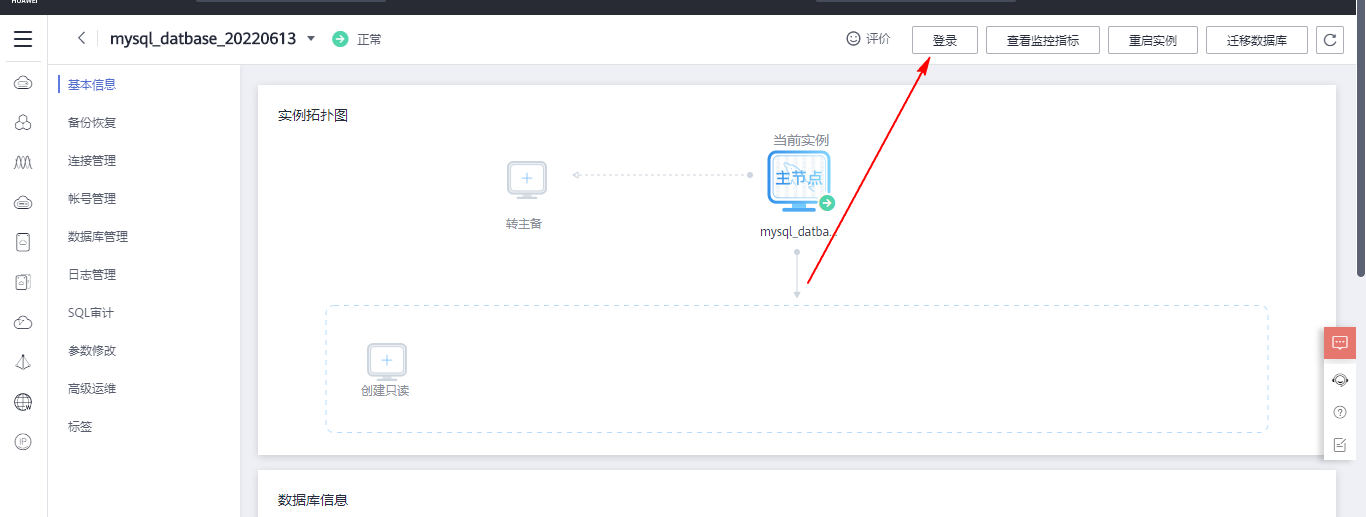This screenshot has height=517, width=1366.
Task: Open the three-circles cluster service icon
Action: (x=23, y=122)
